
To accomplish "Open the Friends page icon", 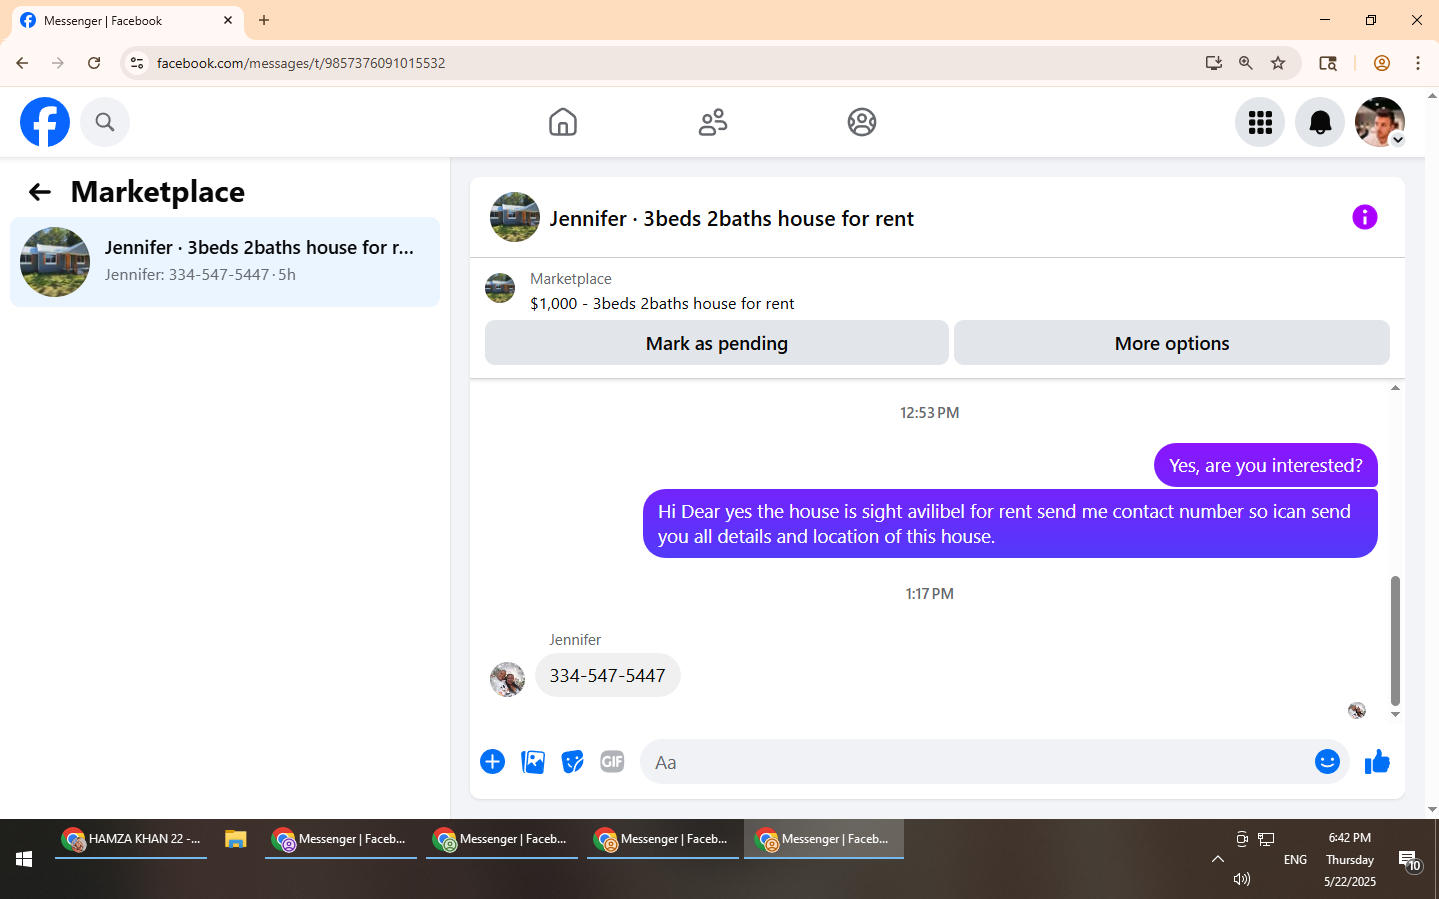I will [713, 122].
